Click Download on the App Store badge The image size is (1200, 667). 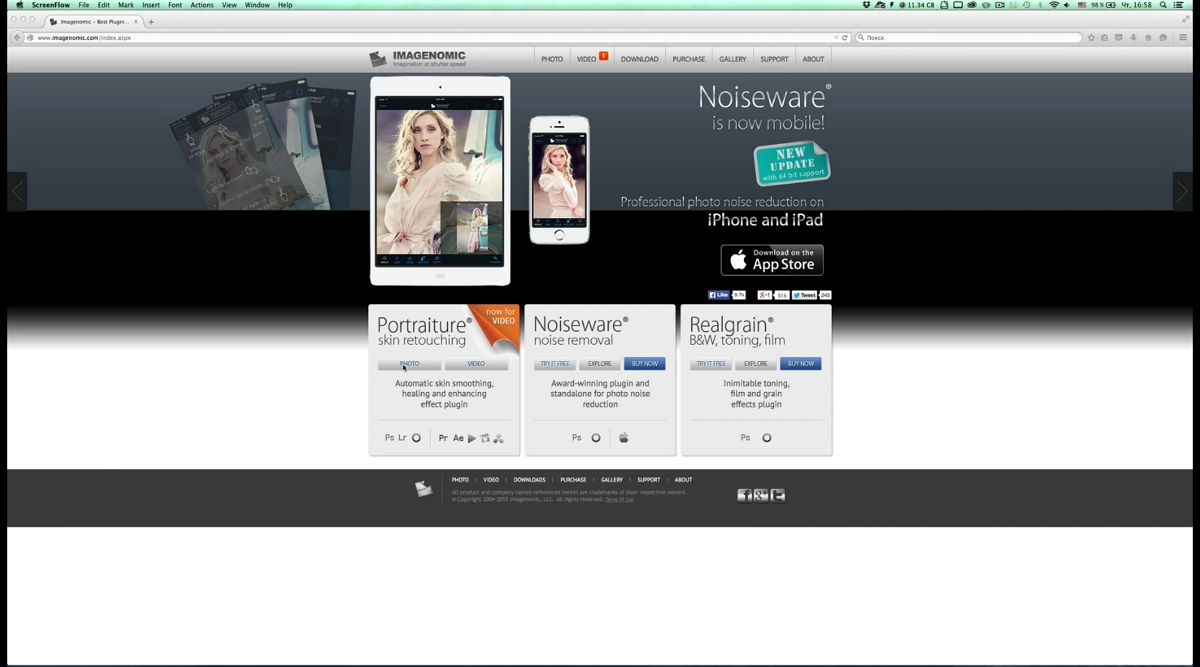[x=772, y=260]
